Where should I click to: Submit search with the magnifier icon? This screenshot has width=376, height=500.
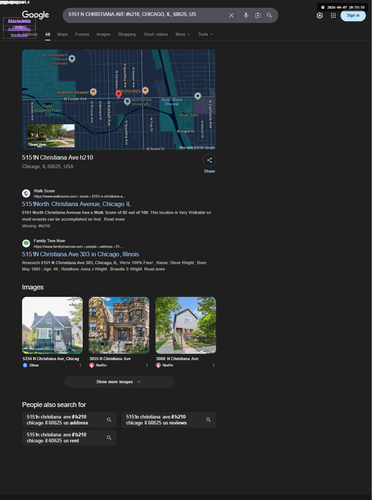pyautogui.click(x=269, y=16)
